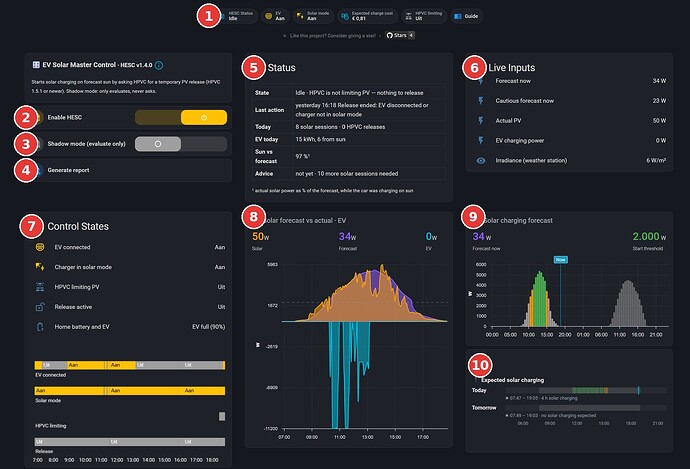Click the EV connected plug icon
Viewport: 690px width, 469px height.
point(40,247)
